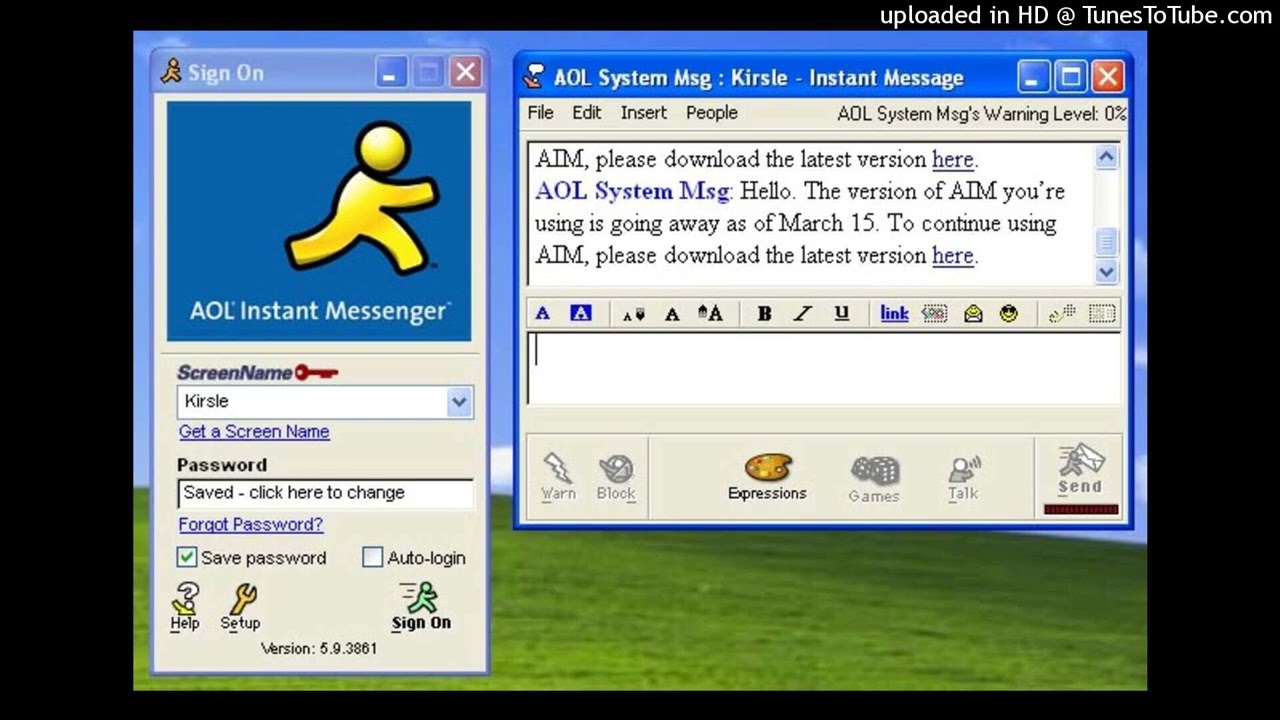Click into the message compose box

coord(824,368)
